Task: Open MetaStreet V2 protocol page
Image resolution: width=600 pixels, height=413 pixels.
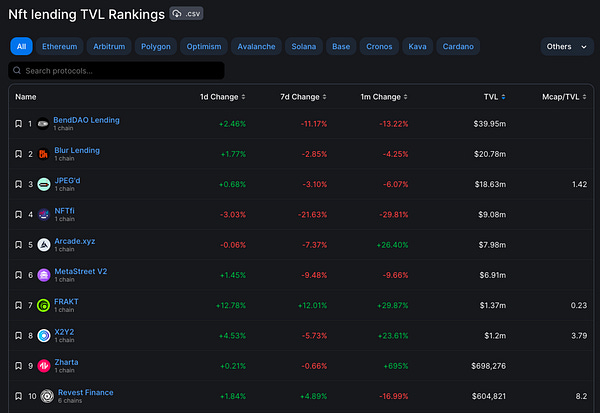Action: (81, 271)
